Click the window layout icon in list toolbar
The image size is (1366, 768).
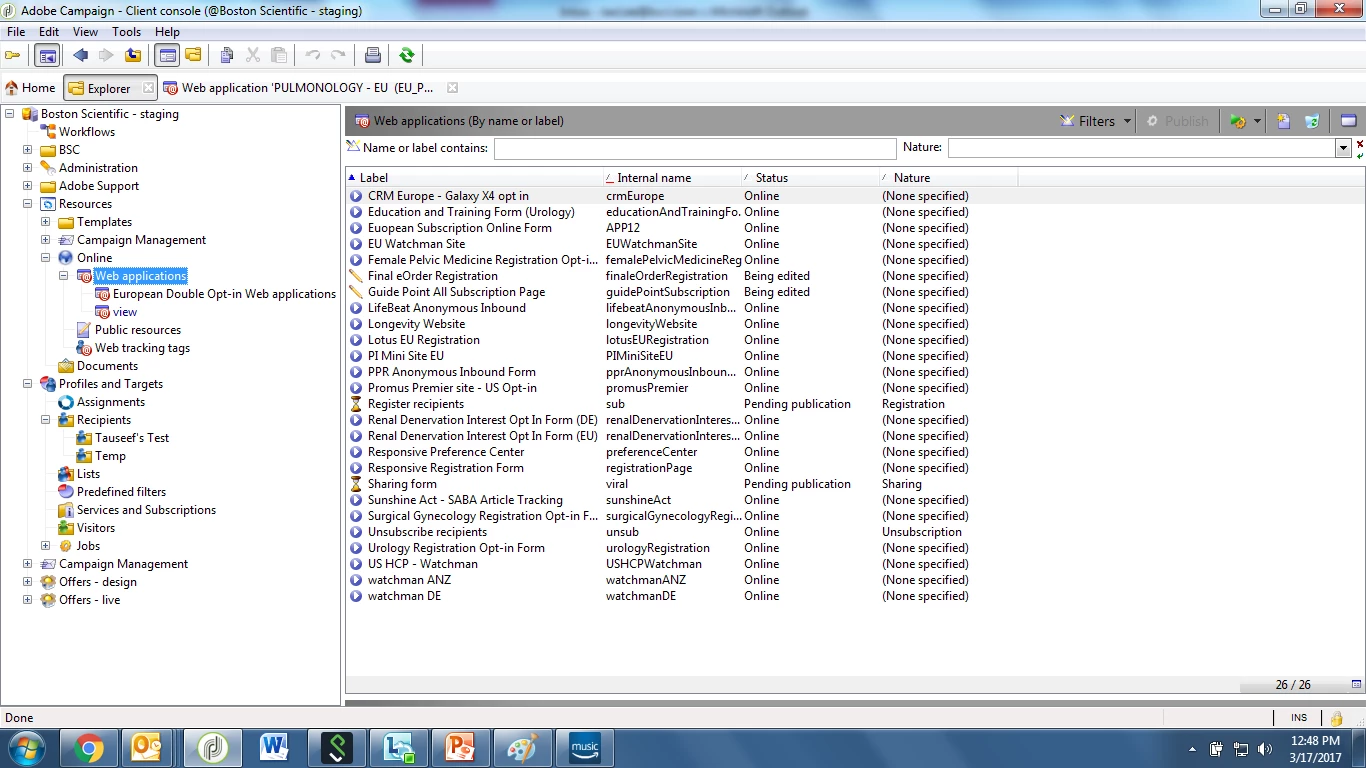click(x=1348, y=121)
